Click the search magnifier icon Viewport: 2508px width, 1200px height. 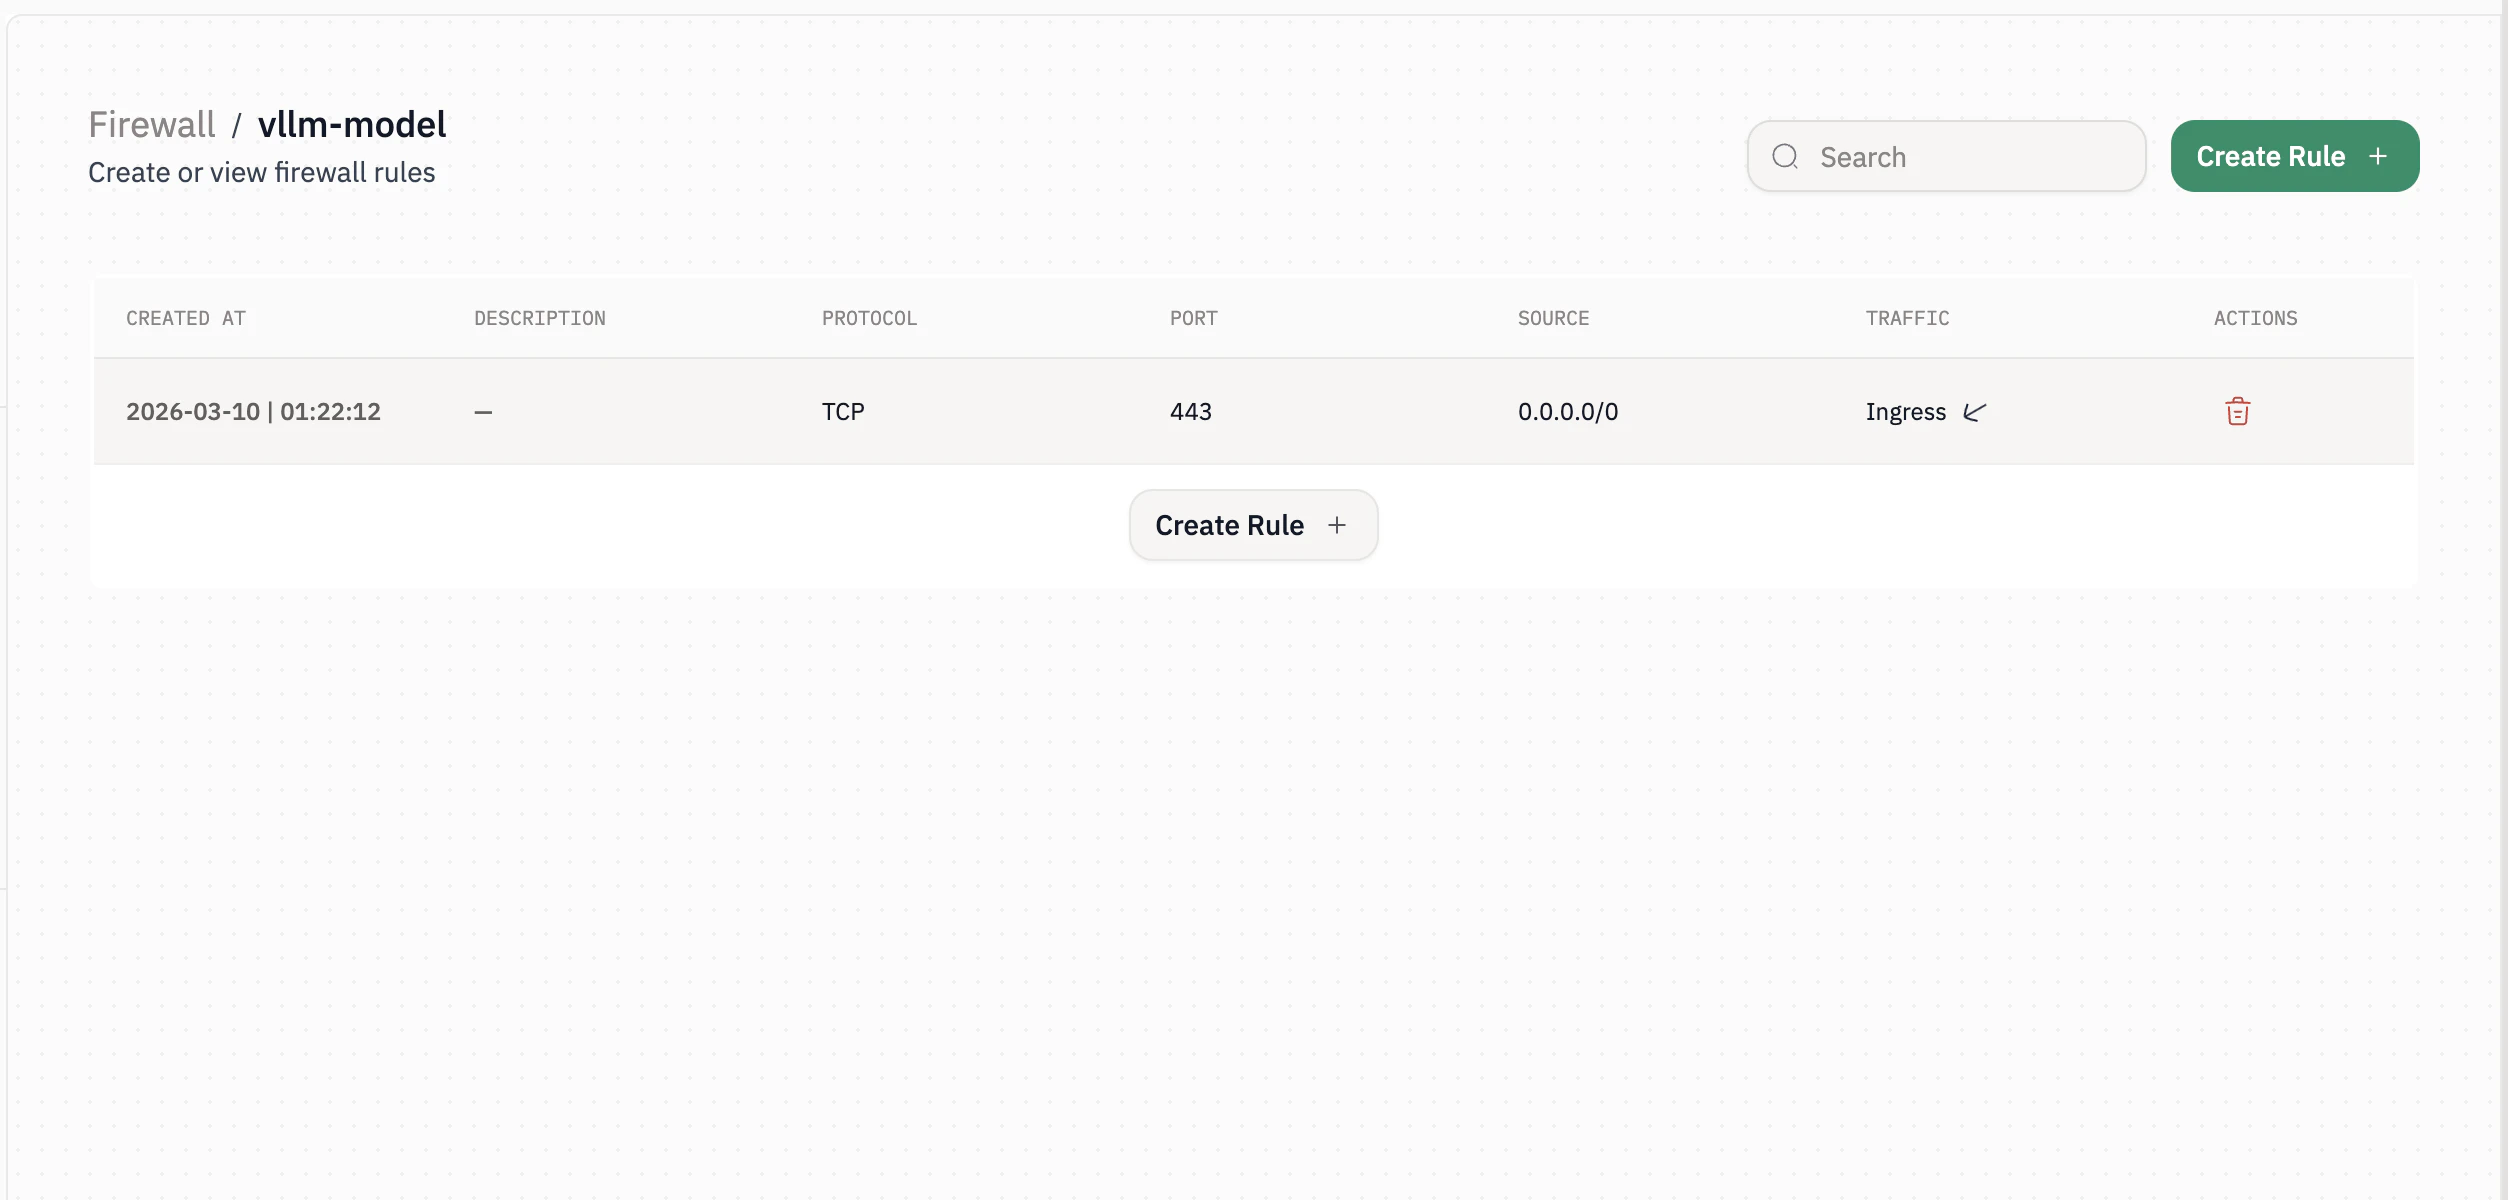click(1785, 156)
